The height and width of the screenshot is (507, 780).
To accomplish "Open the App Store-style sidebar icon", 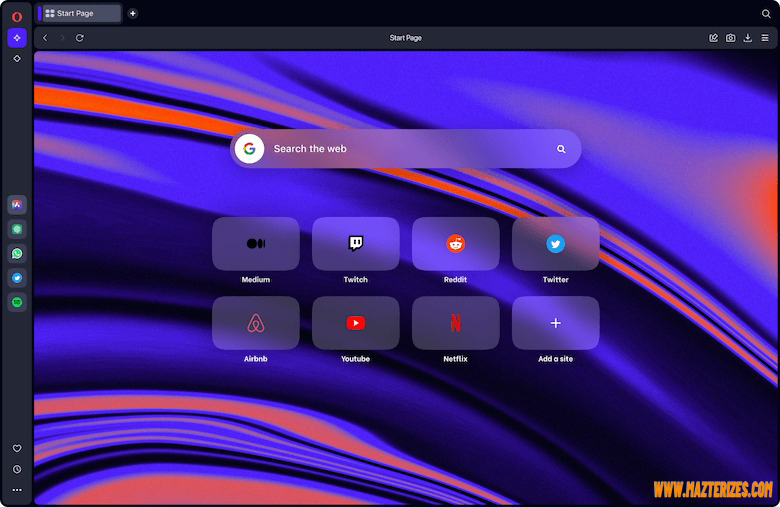I will [17, 204].
